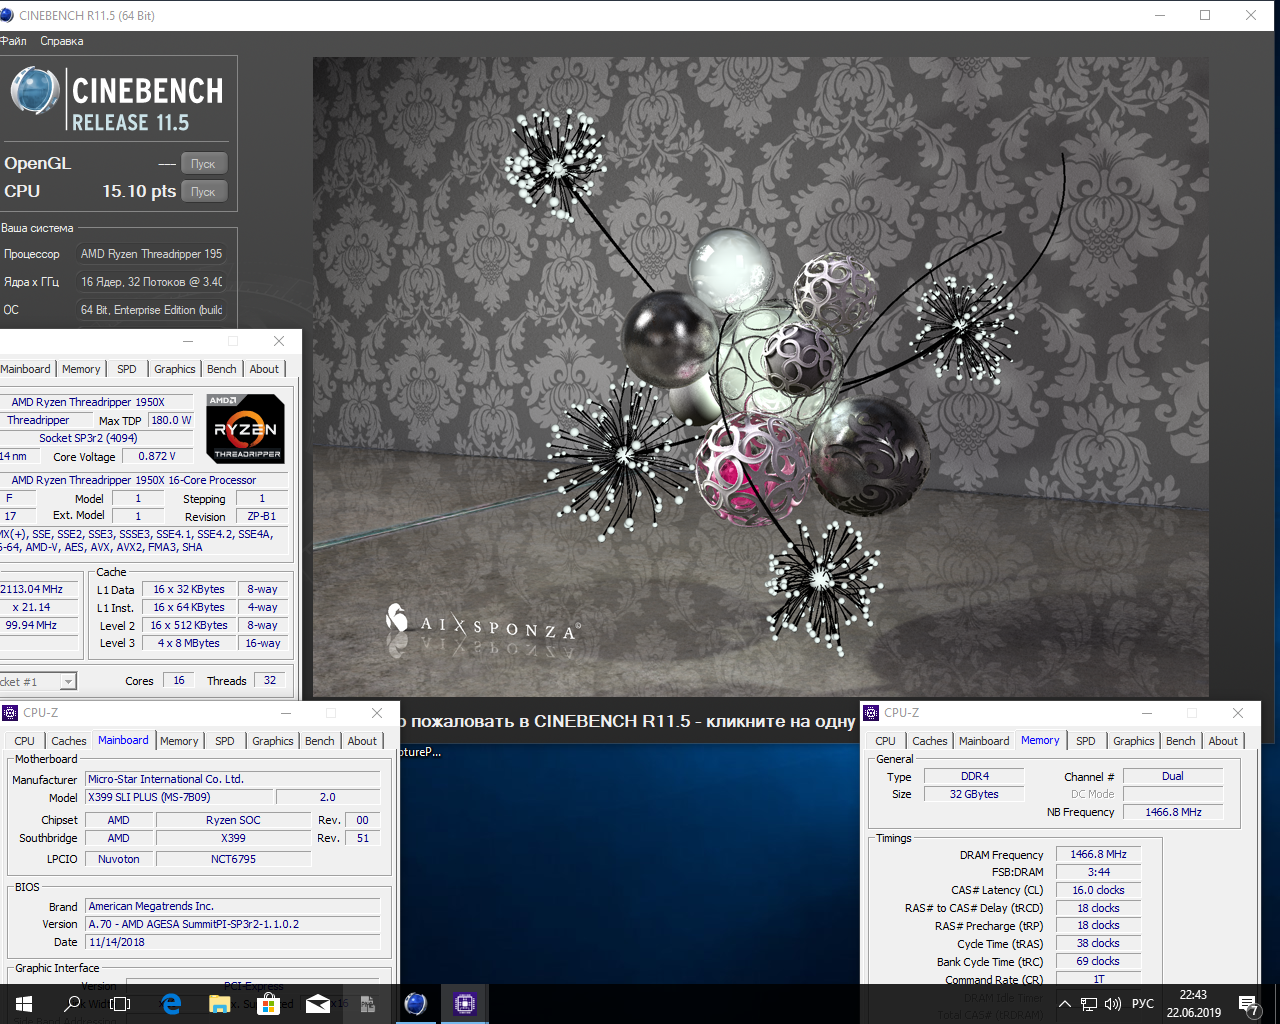Open the Action Center notifications icon
The image size is (1280, 1024).
[1248, 1004]
